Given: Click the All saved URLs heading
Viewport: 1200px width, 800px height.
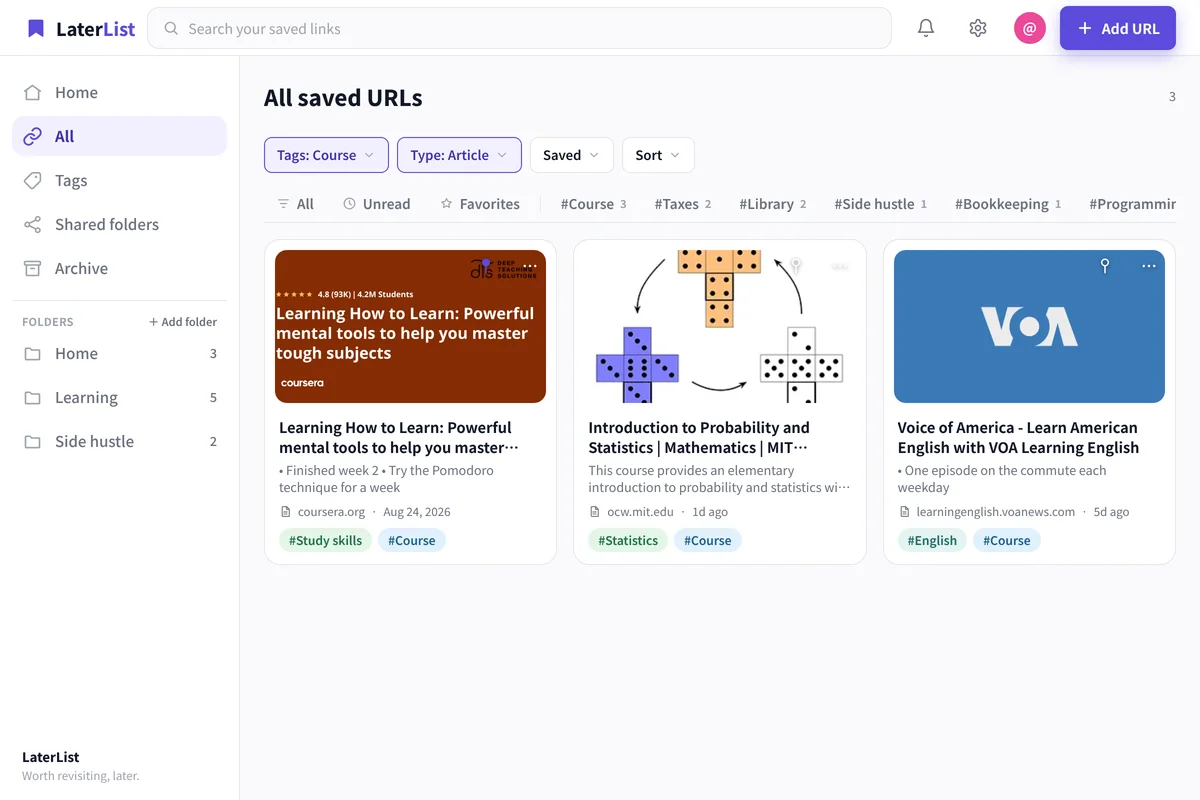Looking at the screenshot, I should 343,98.
